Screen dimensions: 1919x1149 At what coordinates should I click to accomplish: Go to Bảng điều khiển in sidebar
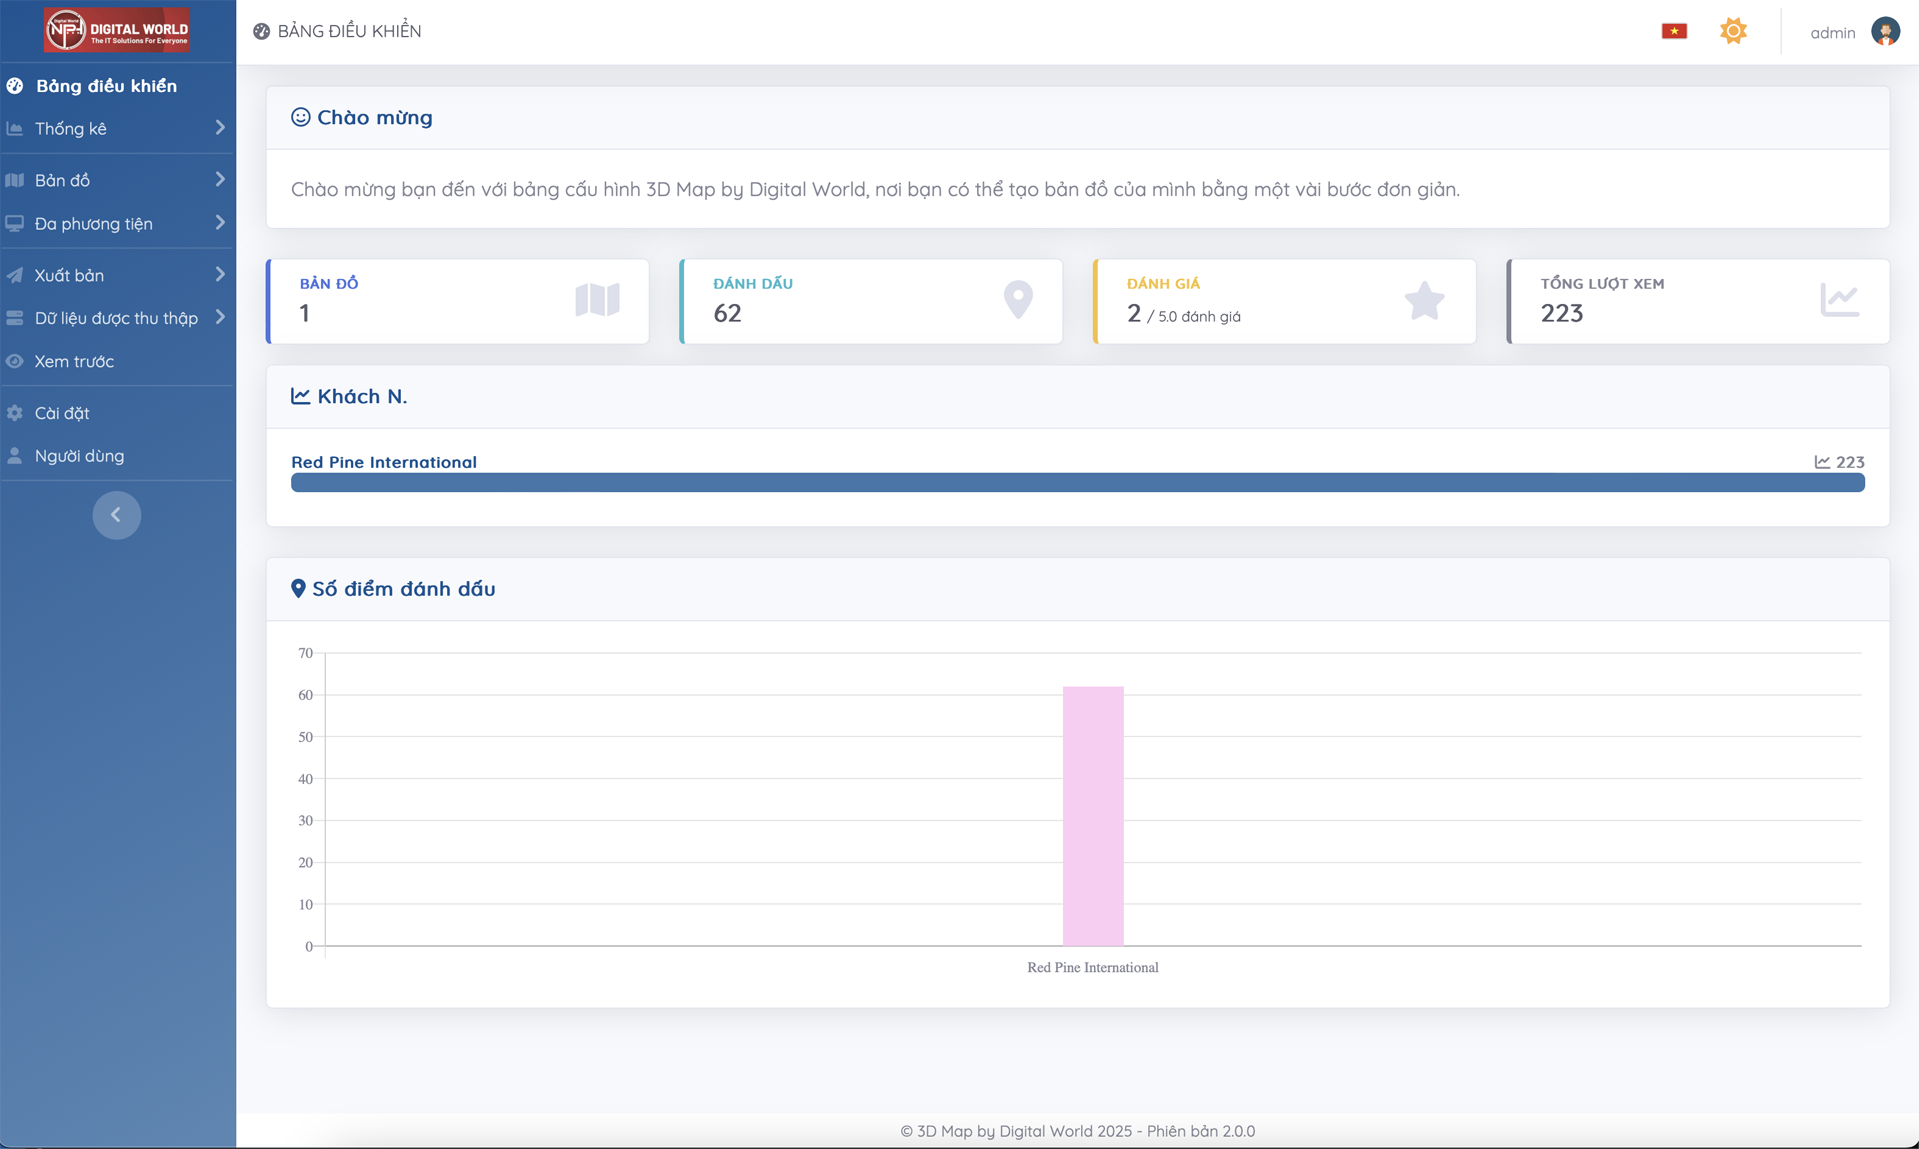click(106, 86)
